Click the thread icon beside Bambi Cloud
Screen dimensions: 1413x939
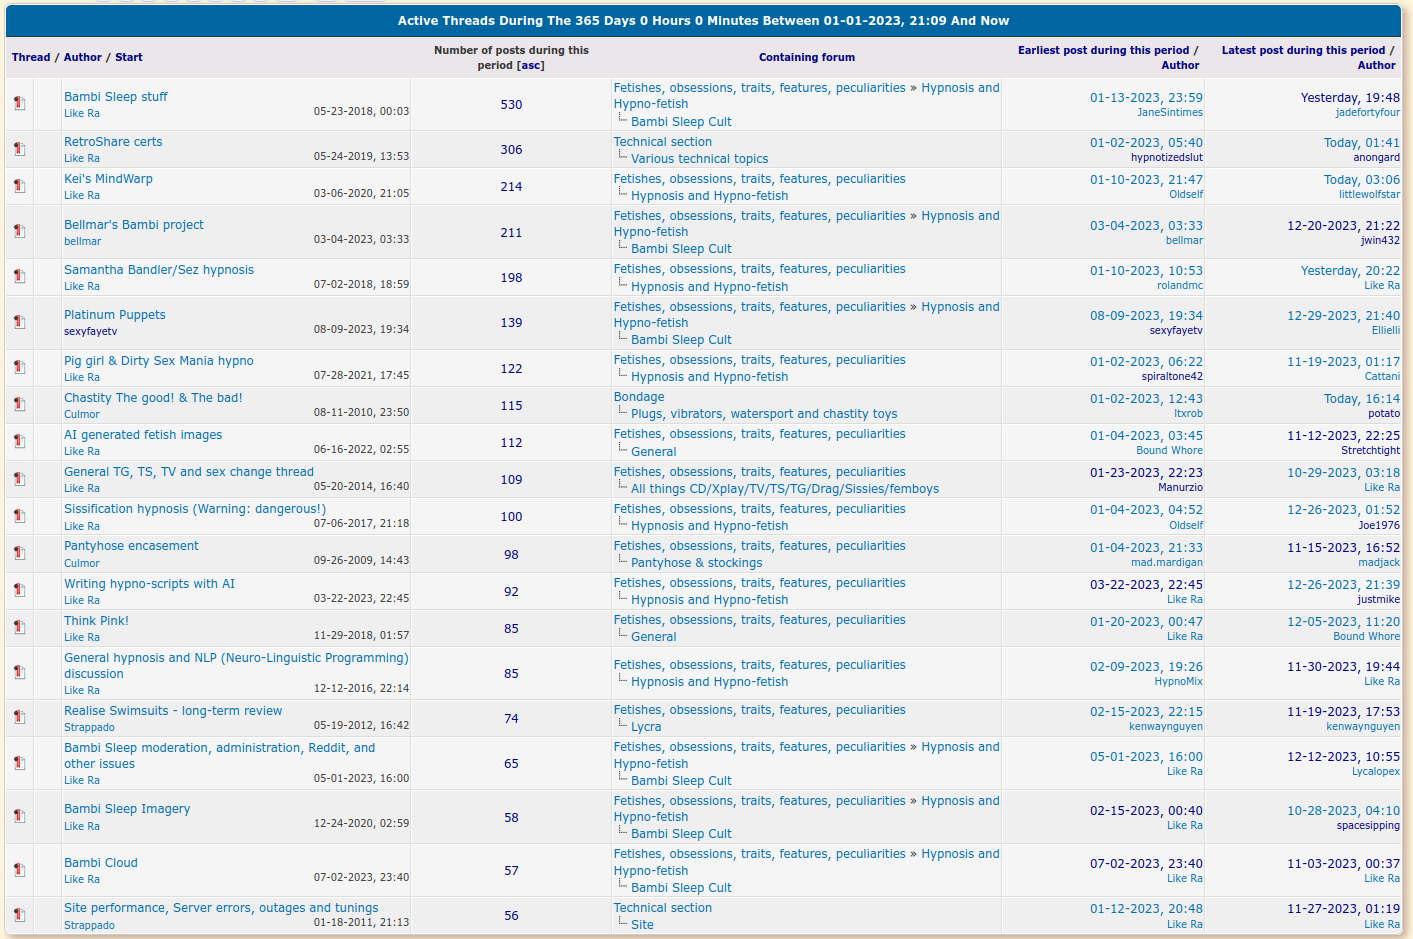pyautogui.click(x=19, y=870)
